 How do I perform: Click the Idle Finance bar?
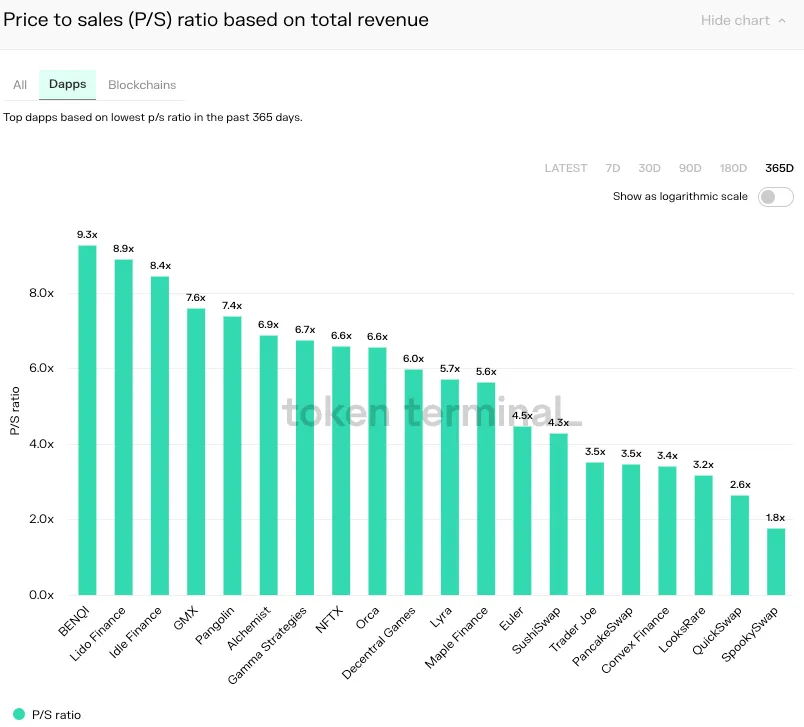tap(160, 436)
